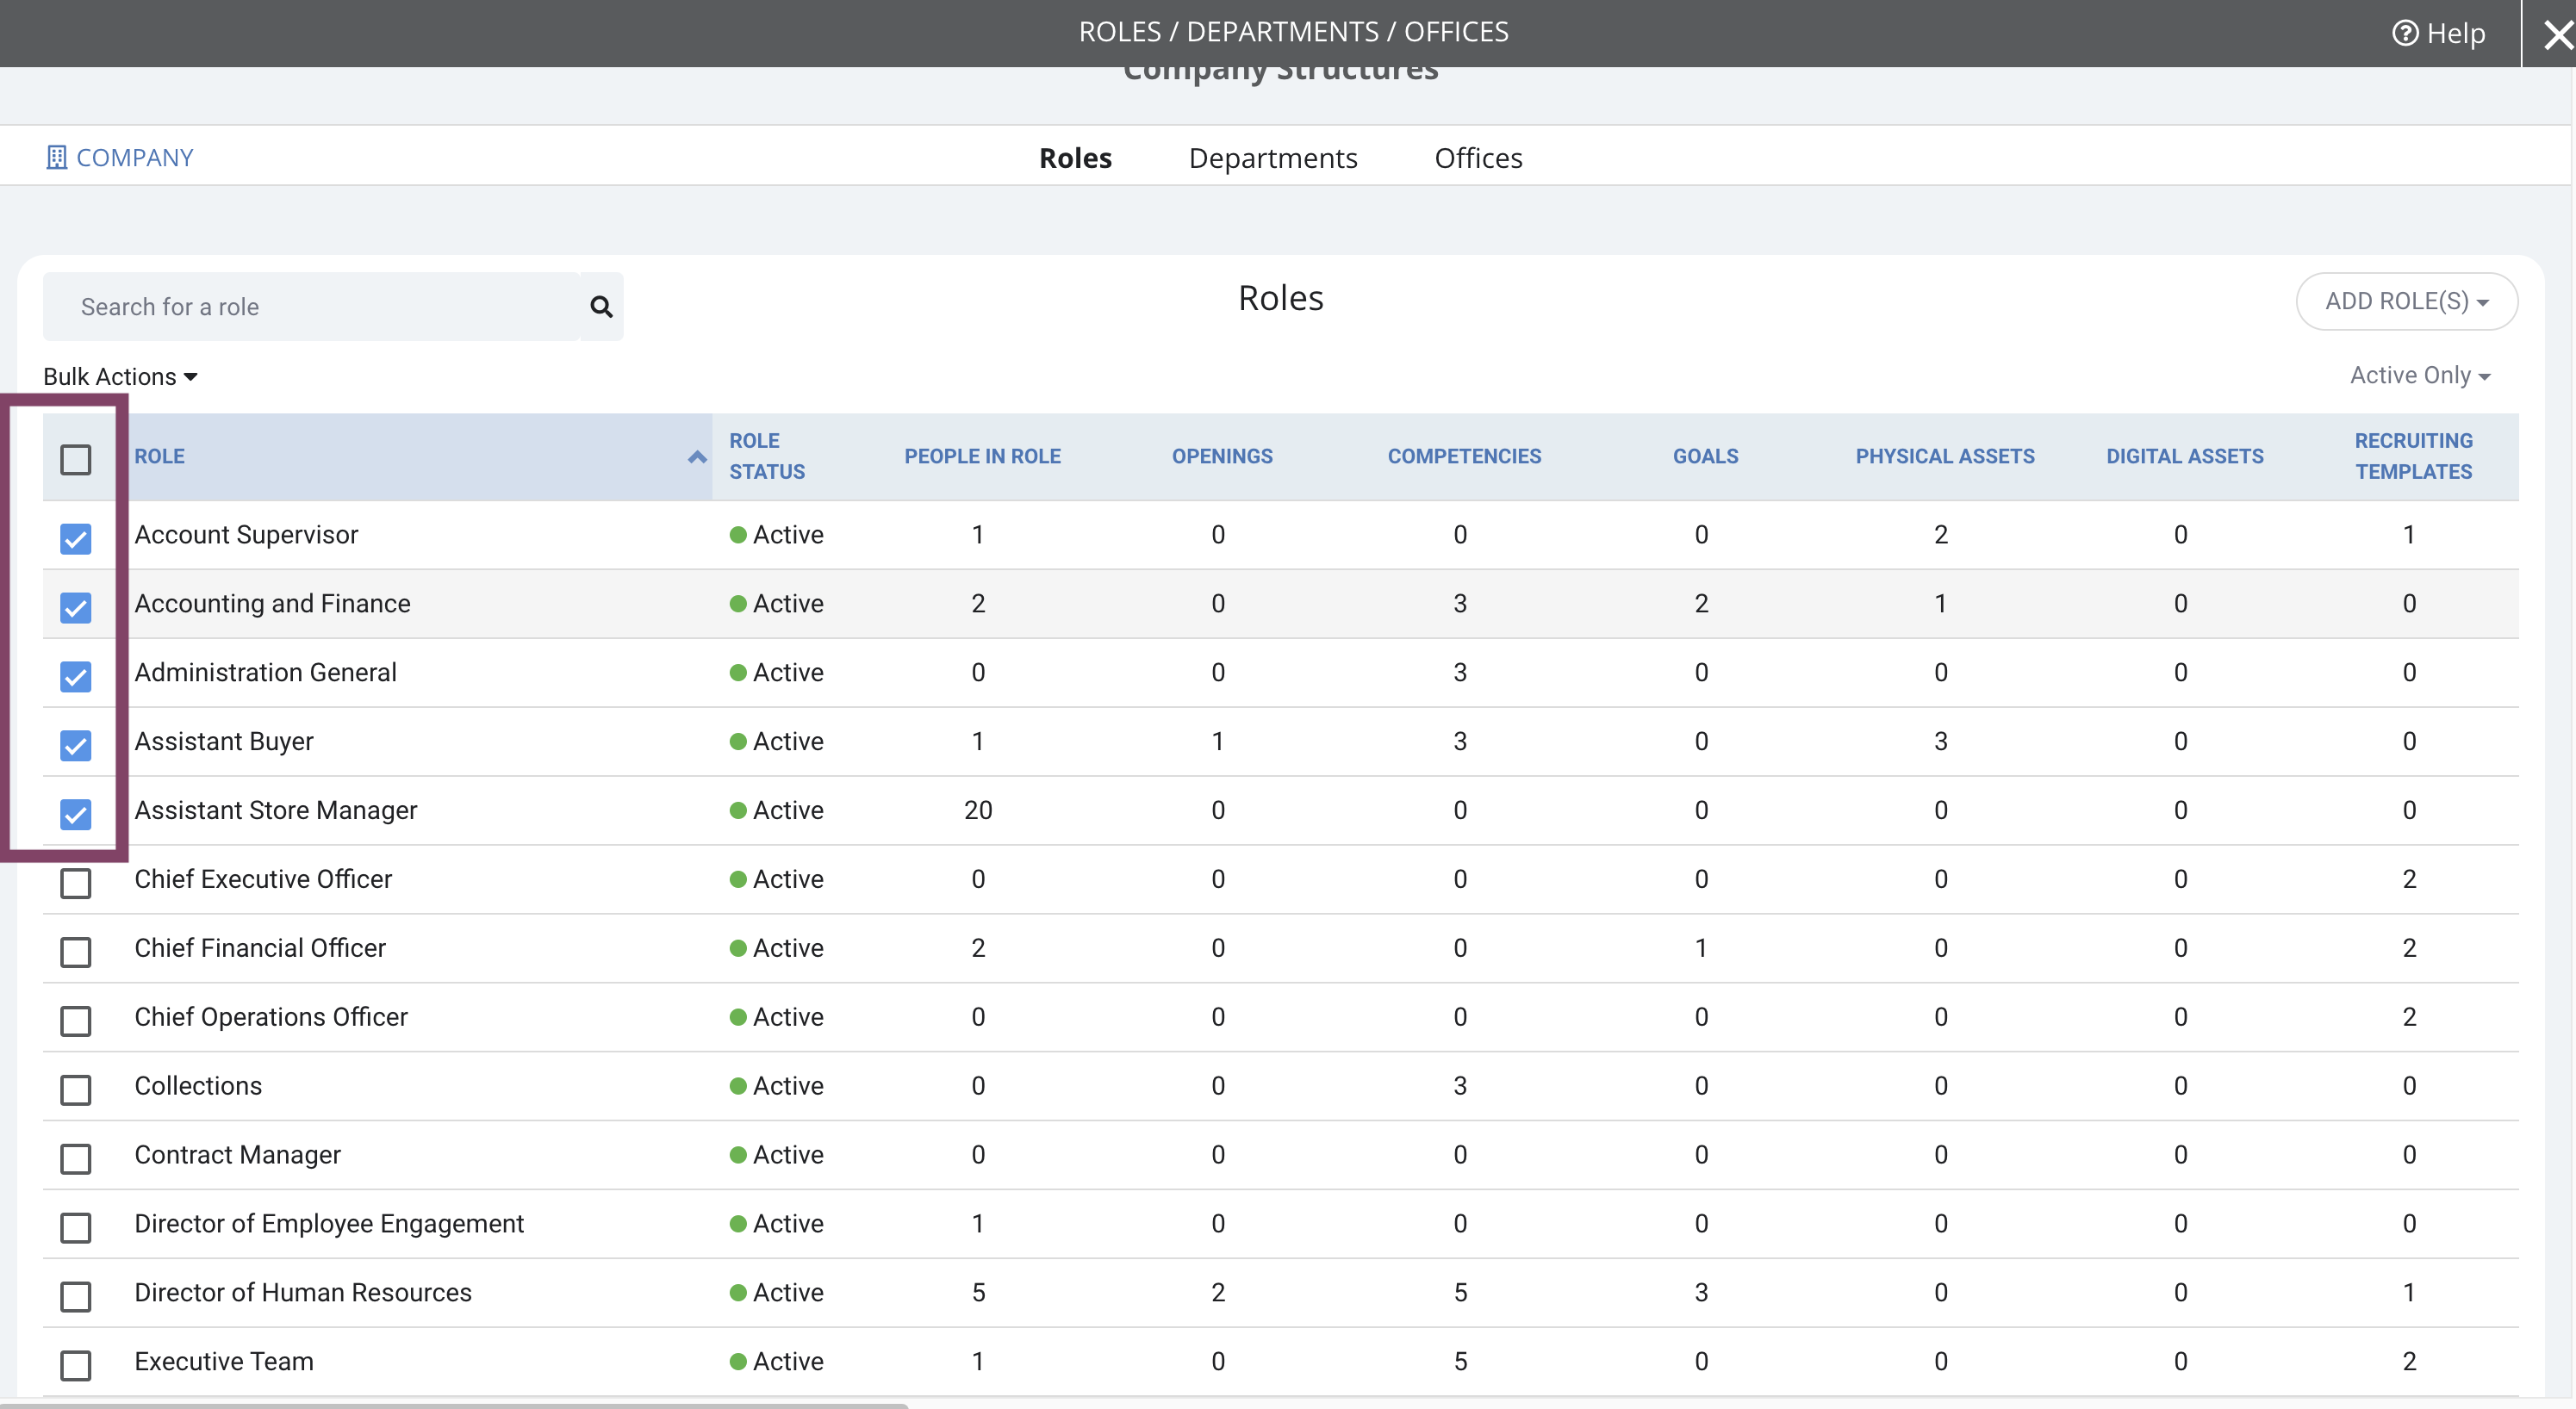Uncheck the Administration General checkbox
The image size is (2576, 1409).
76,676
